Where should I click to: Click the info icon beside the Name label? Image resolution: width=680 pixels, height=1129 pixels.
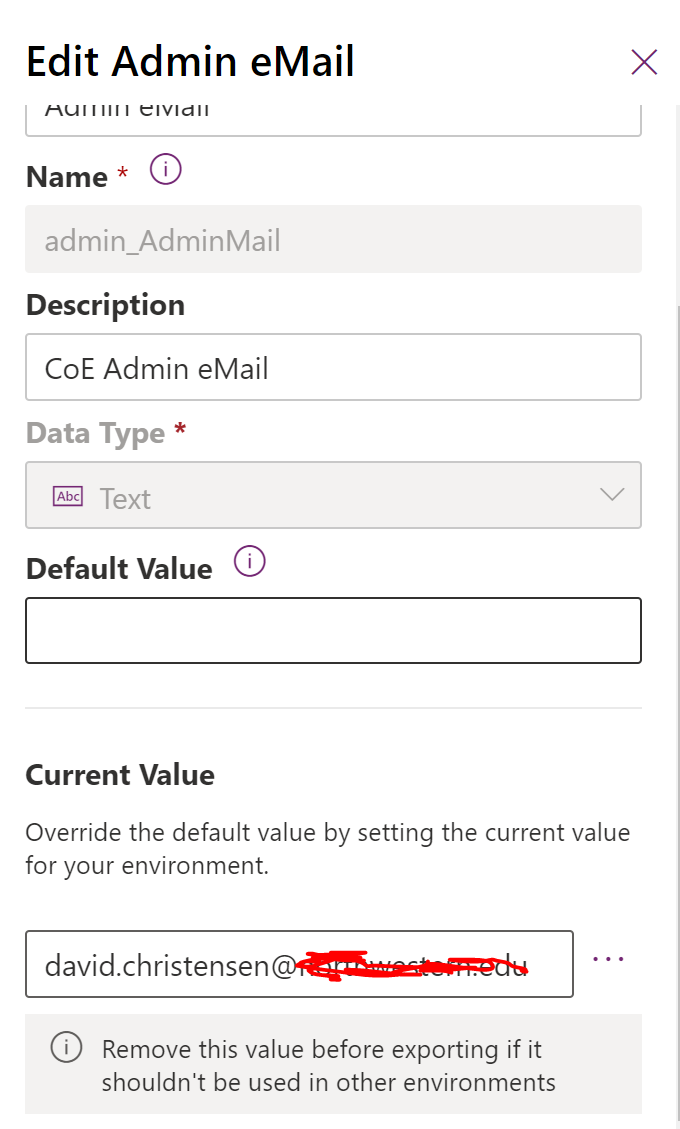point(165,169)
